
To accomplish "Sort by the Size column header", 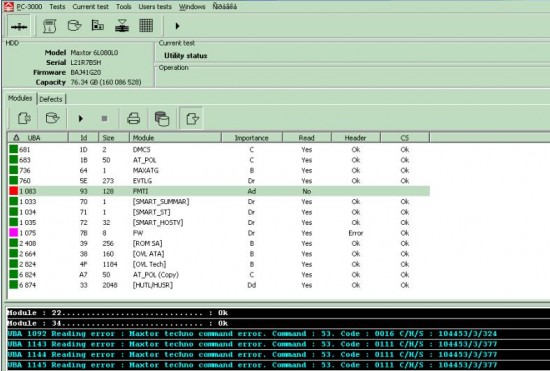I will pos(114,138).
